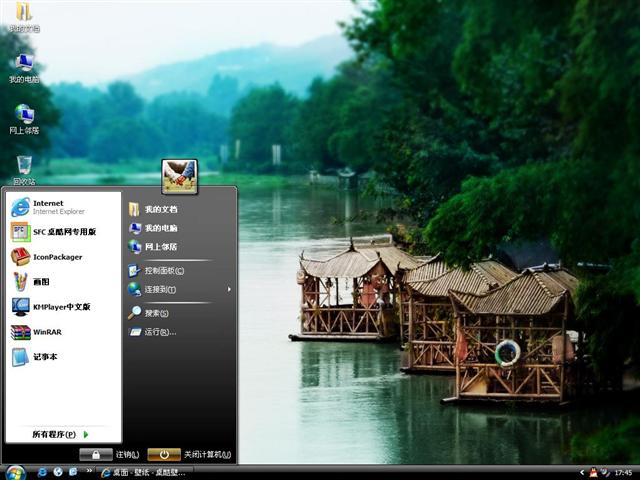The height and width of the screenshot is (480, 640).
Task: Click the QQ penguin tray icon
Action: tap(593, 472)
